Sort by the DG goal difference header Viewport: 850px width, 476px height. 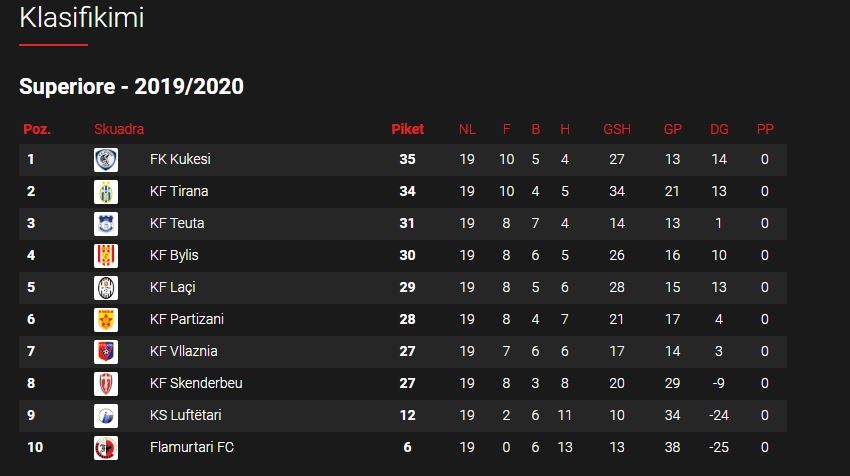(719, 129)
